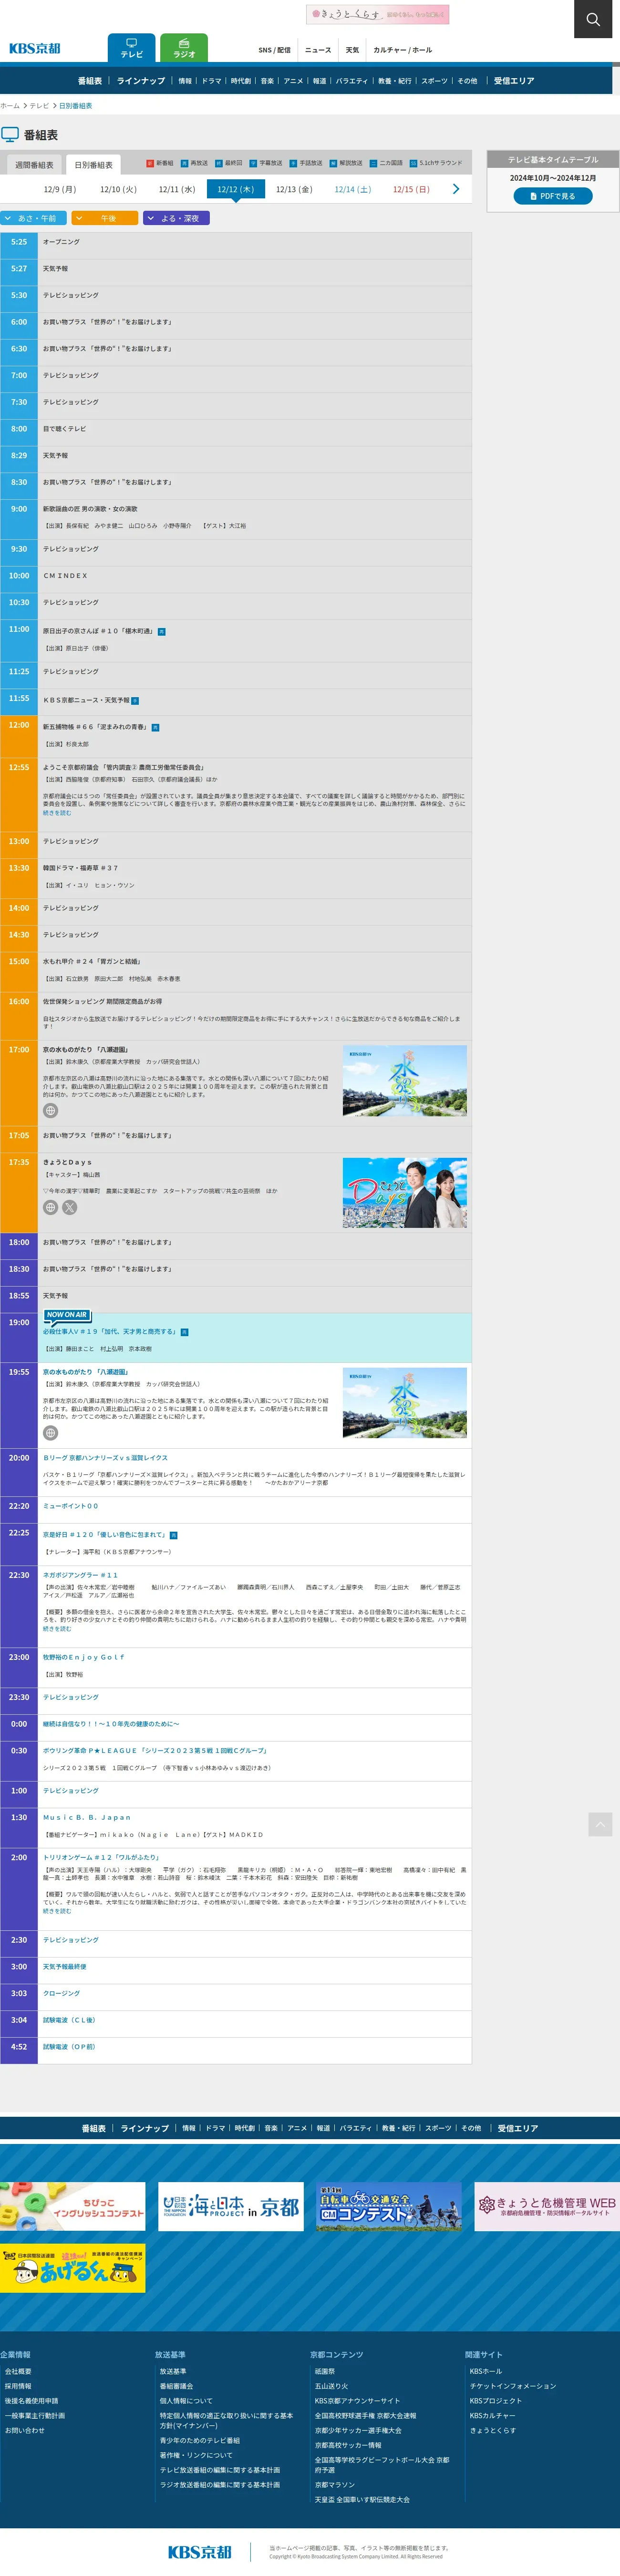Click the KBS京都 logo in header
Image resolution: width=620 pixels, height=2576 pixels.
35,48
